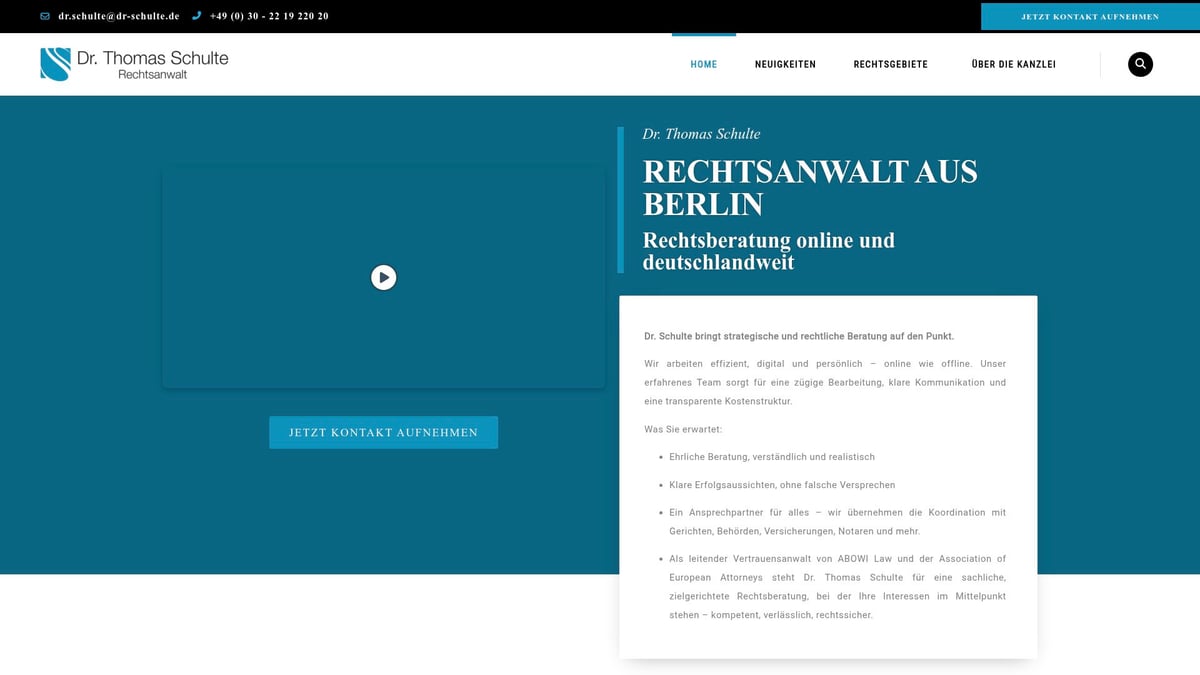The image size is (1200, 675).
Task: Open the search via magnifying glass icon
Action: (x=1140, y=64)
